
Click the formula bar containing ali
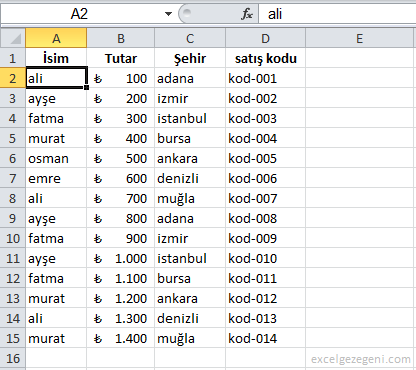[x=337, y=14]
